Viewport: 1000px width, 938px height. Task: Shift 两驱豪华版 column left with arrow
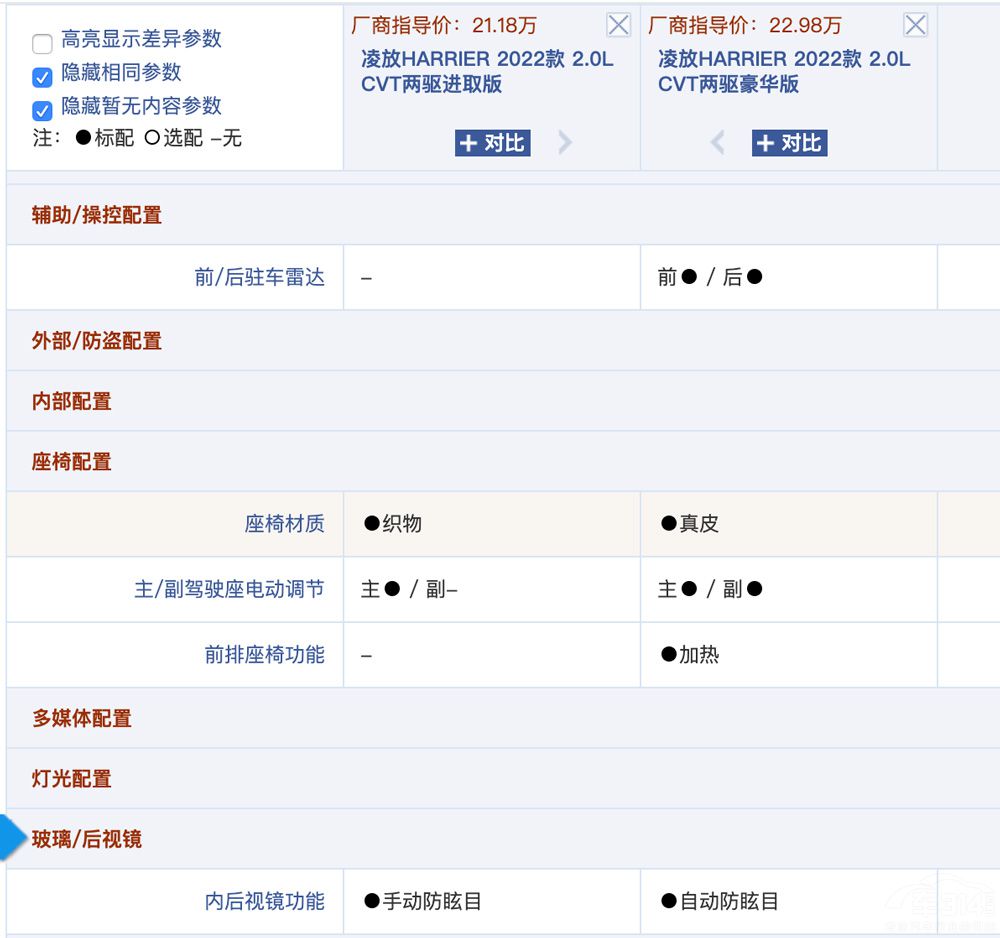pos(717,143)
